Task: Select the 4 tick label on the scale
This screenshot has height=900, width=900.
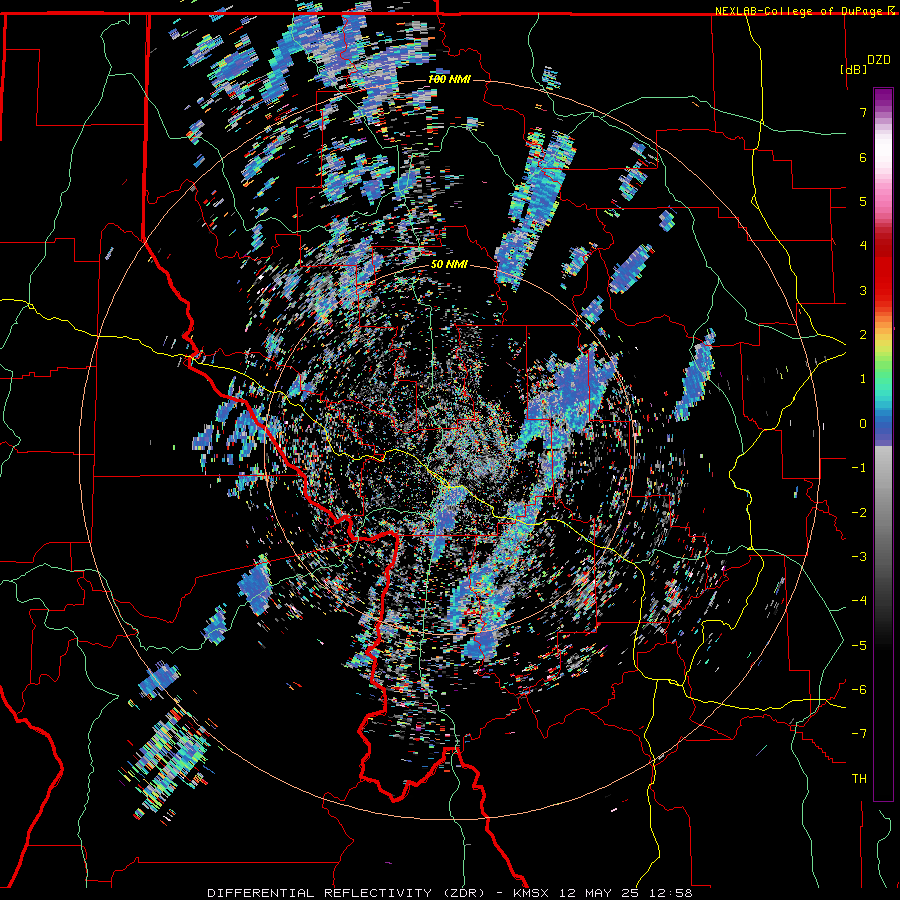Action: click(x=863, y=246)
